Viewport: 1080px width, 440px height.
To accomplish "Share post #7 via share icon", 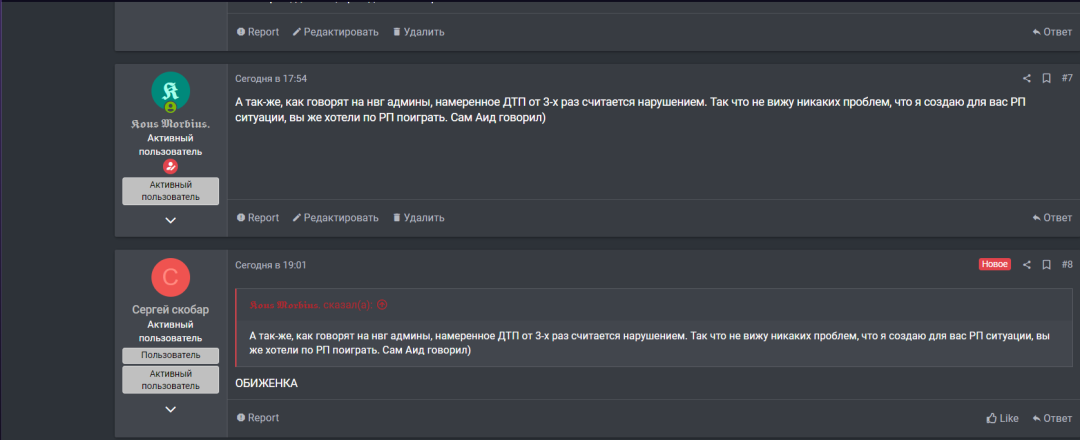I will point(1026,78).
